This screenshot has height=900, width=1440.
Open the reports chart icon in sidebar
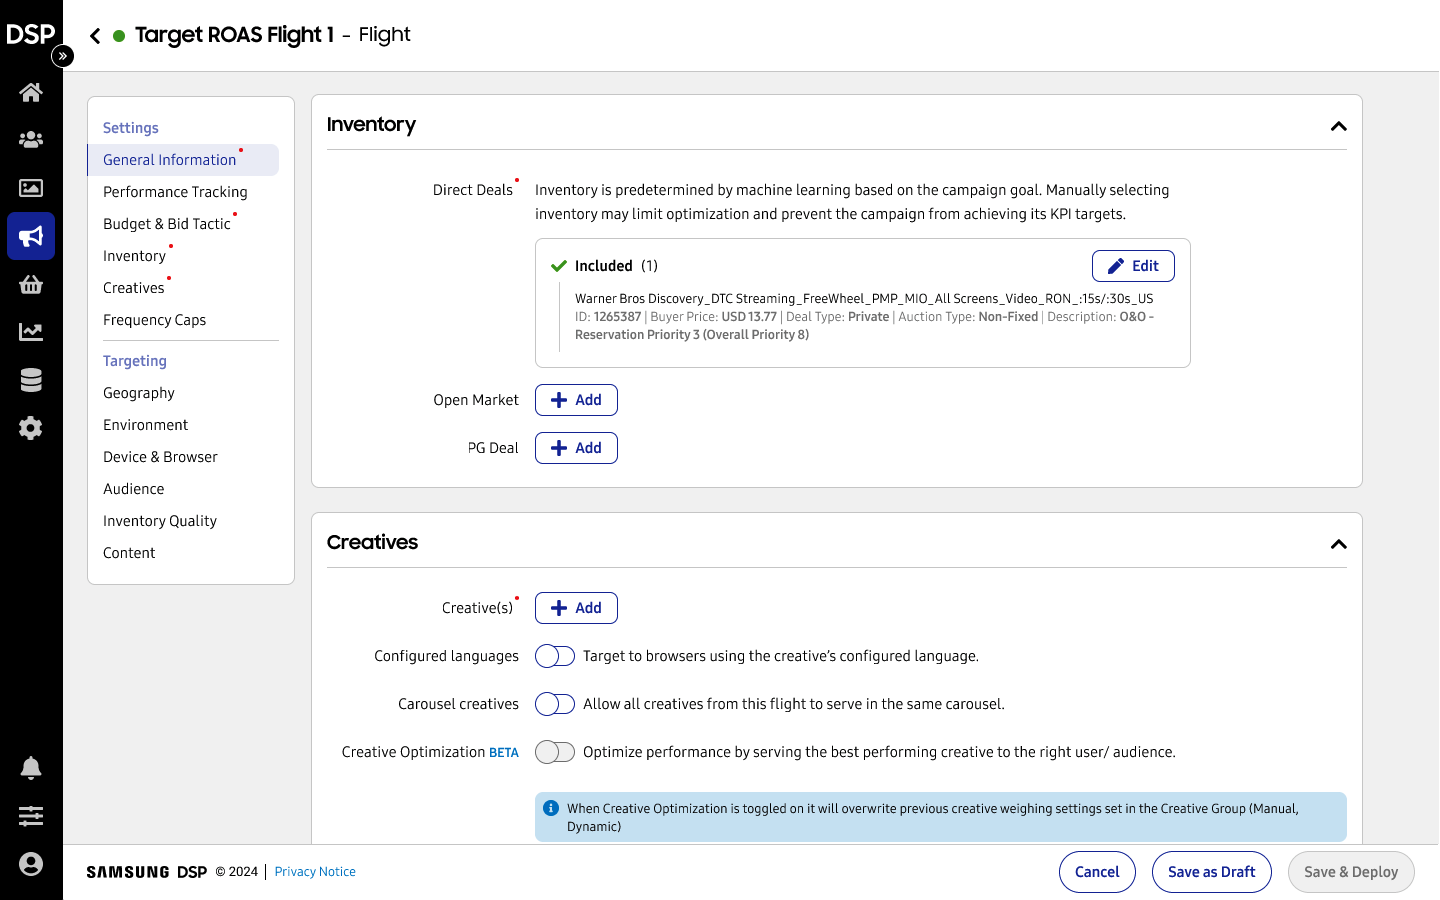31,332
